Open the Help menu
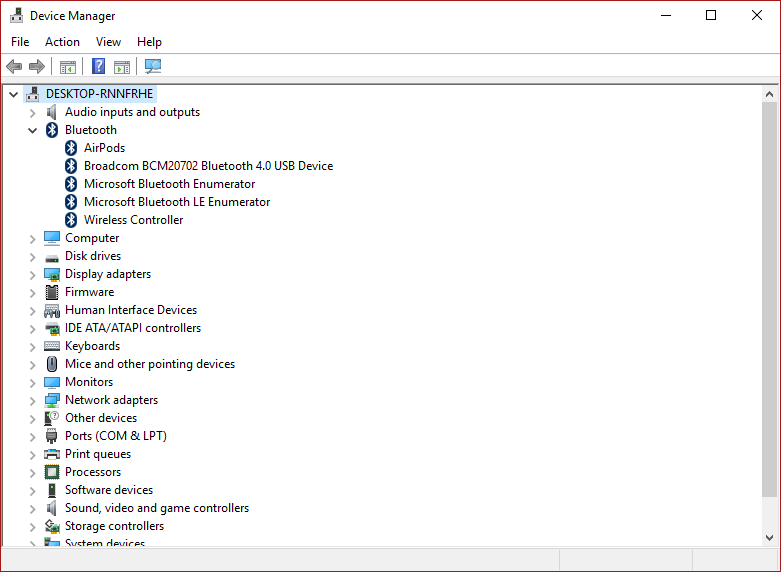Viewport: 781px width, 572px height. (x=149, y=42)
